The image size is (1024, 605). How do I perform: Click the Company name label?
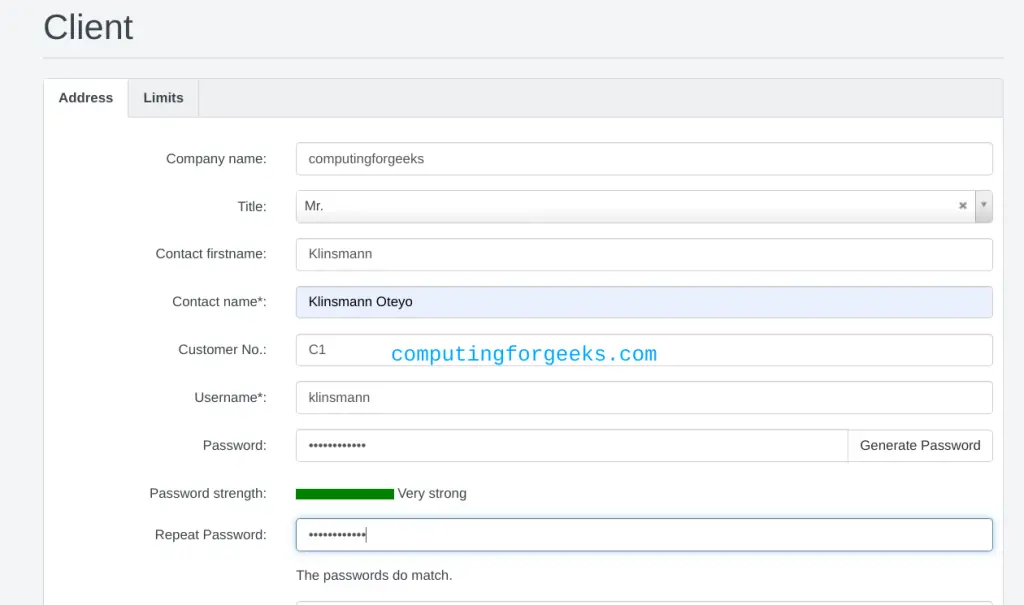click(x=216, y=159)
